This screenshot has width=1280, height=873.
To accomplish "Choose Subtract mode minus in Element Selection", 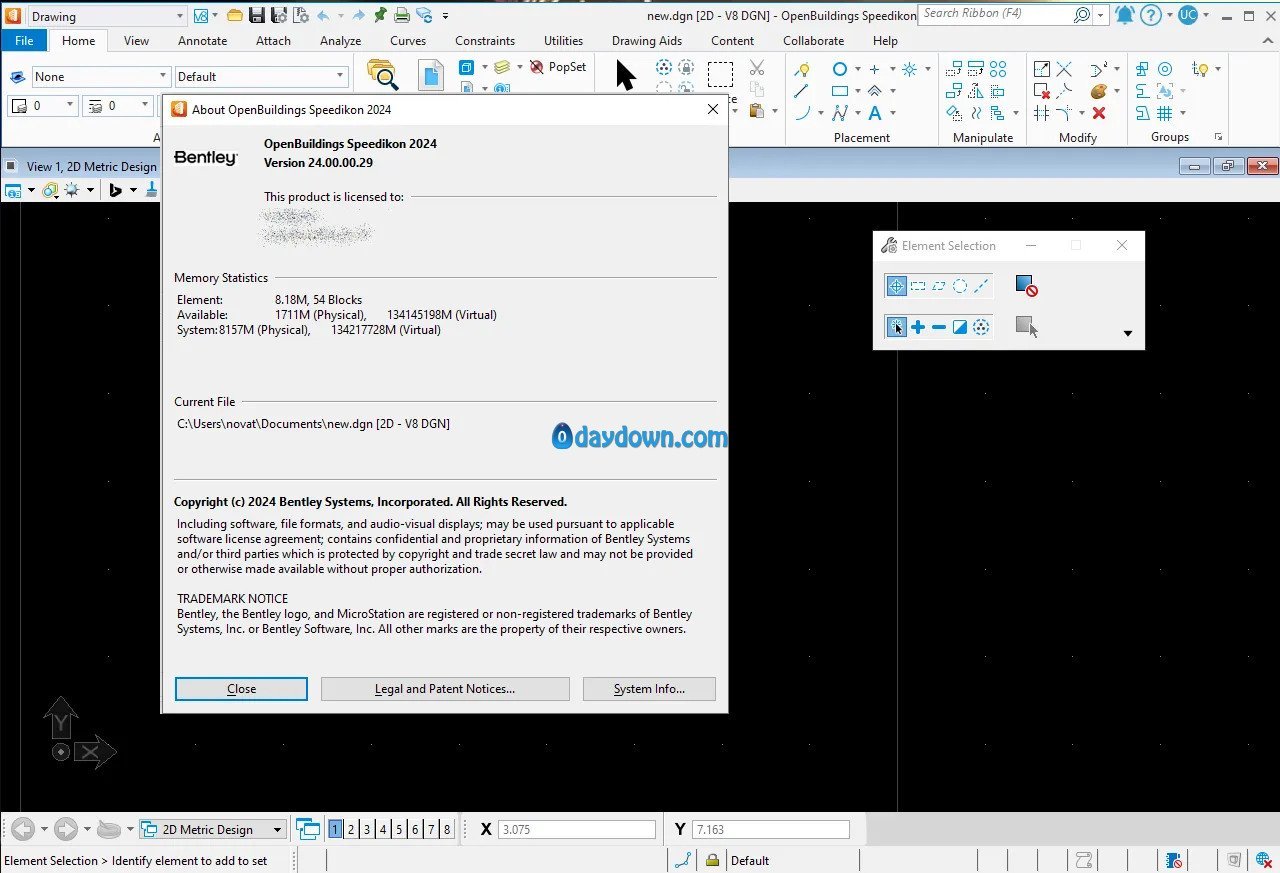I will click(939, 327).
